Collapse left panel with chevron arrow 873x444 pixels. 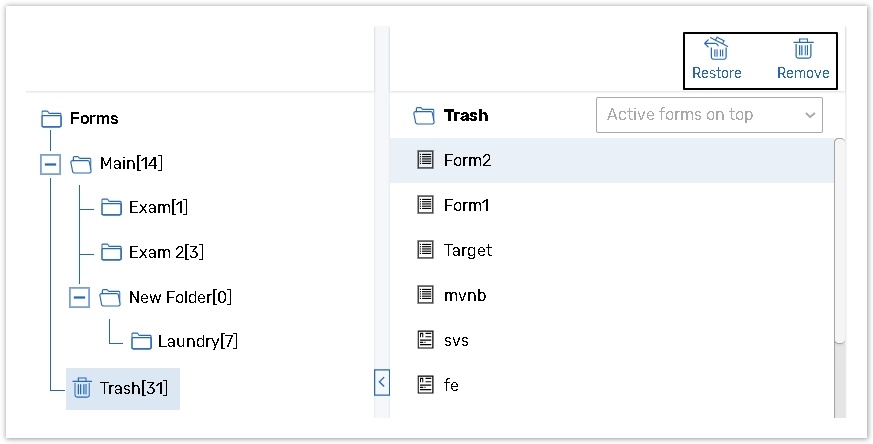(380, 382)
